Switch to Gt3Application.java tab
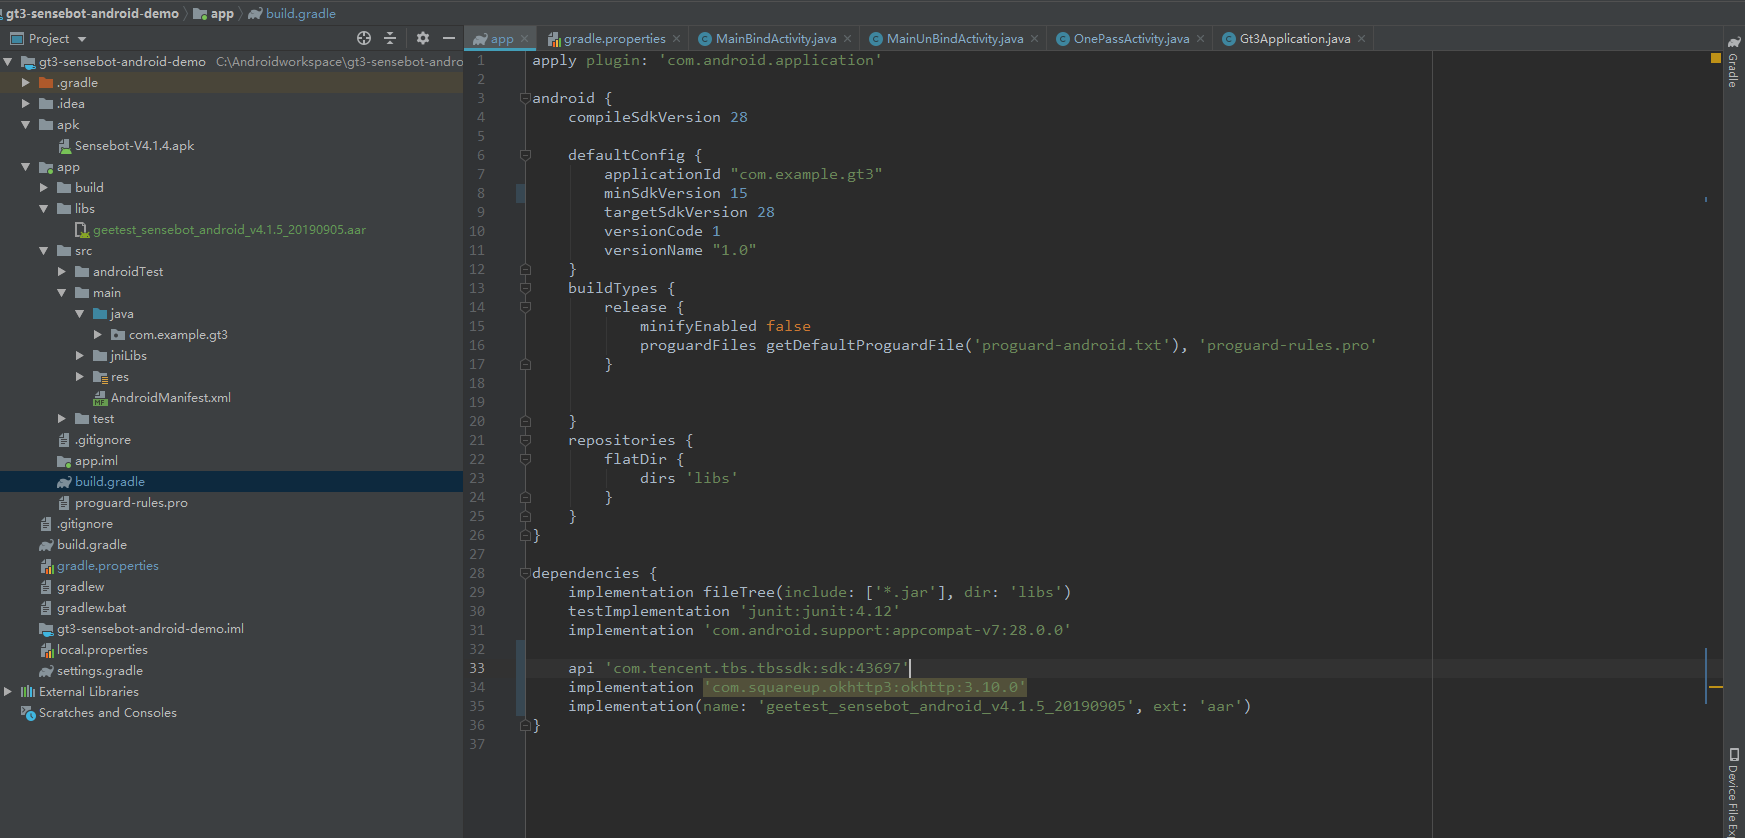 [1294, 39]
